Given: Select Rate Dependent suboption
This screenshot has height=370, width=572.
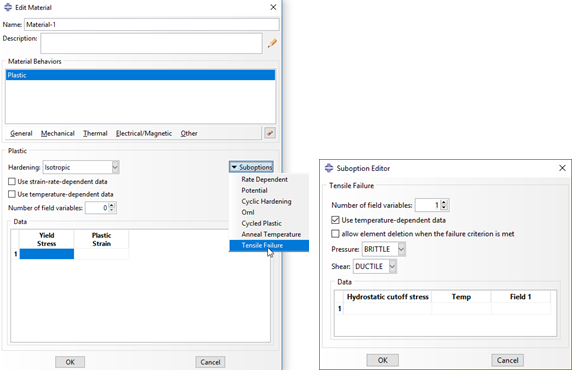Looking at the screenshot, I should pos(269,180).
